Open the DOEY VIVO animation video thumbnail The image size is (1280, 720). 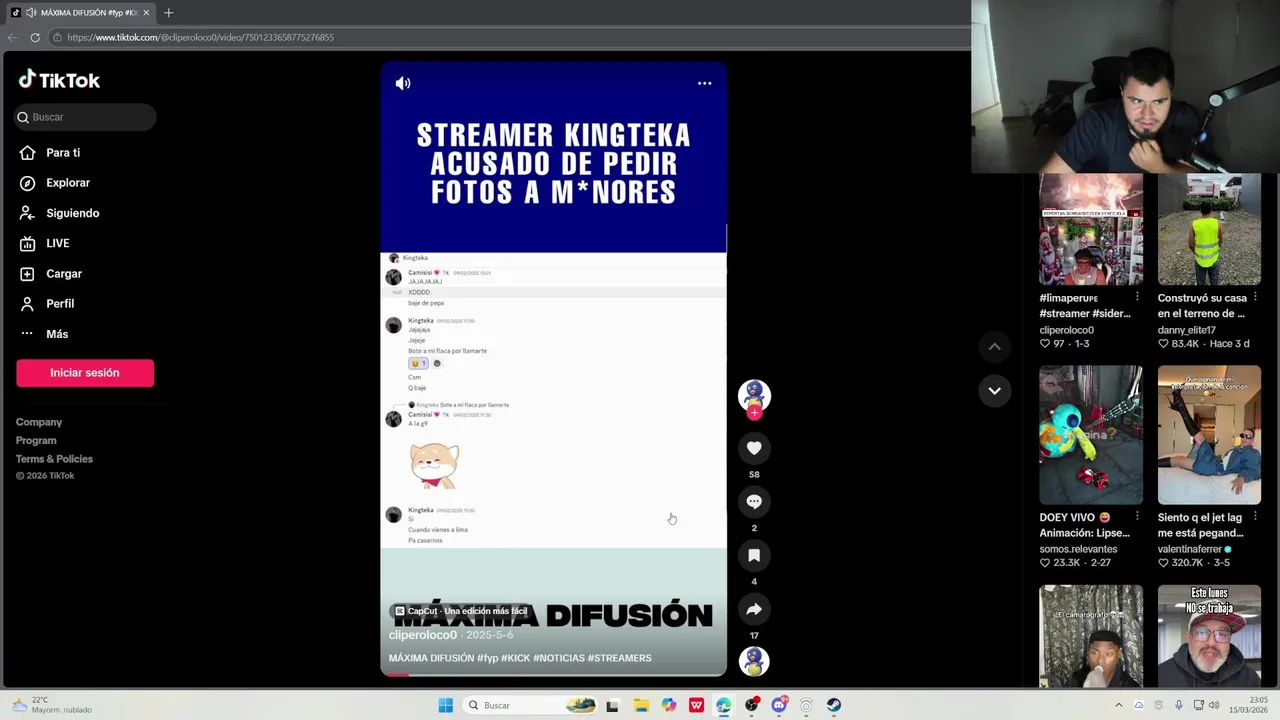coord(1091,435)
